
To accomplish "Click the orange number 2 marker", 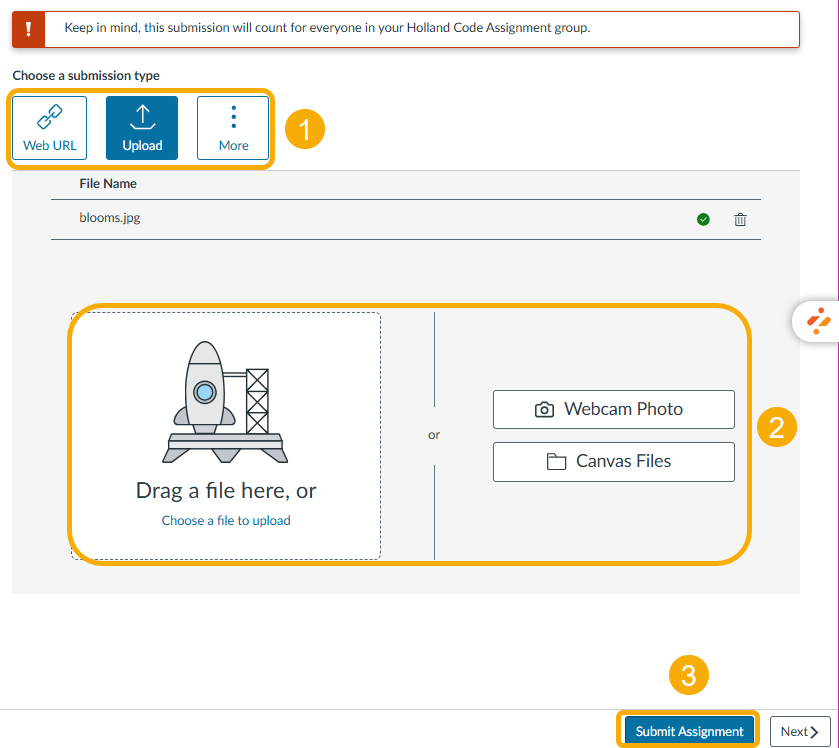I will click(x=777, y=427).
